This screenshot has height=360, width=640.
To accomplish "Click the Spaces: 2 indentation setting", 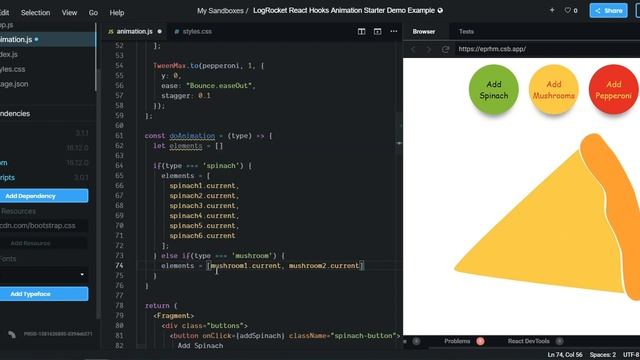I will tap(602, 355).
